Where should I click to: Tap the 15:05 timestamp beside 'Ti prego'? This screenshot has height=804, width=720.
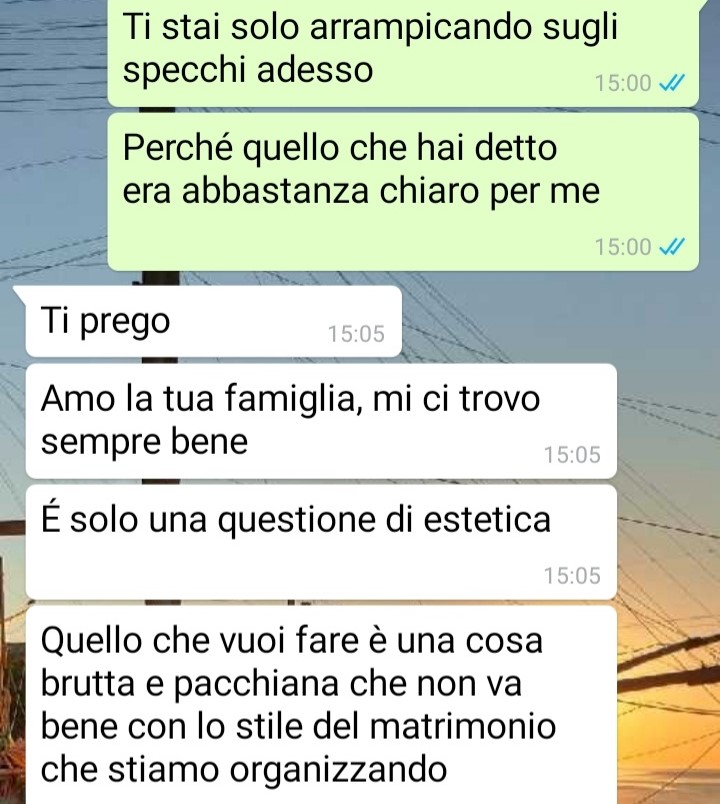356,334
